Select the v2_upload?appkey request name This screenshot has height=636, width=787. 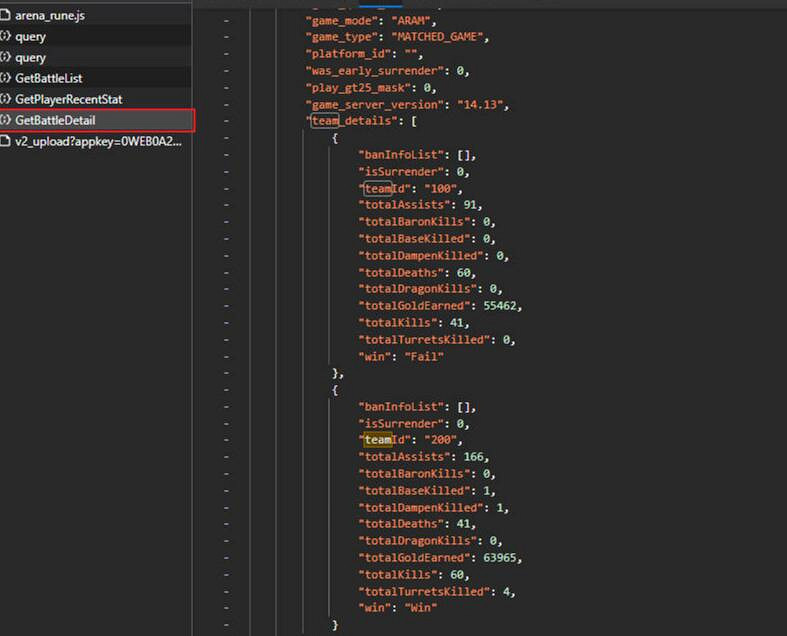(98, 142)
